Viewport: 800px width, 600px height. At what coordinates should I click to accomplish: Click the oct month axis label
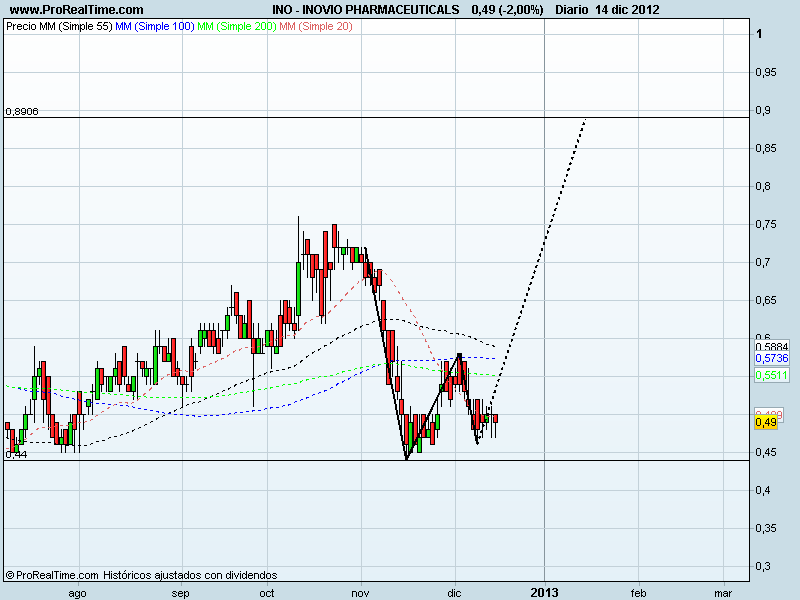(266, 593)
